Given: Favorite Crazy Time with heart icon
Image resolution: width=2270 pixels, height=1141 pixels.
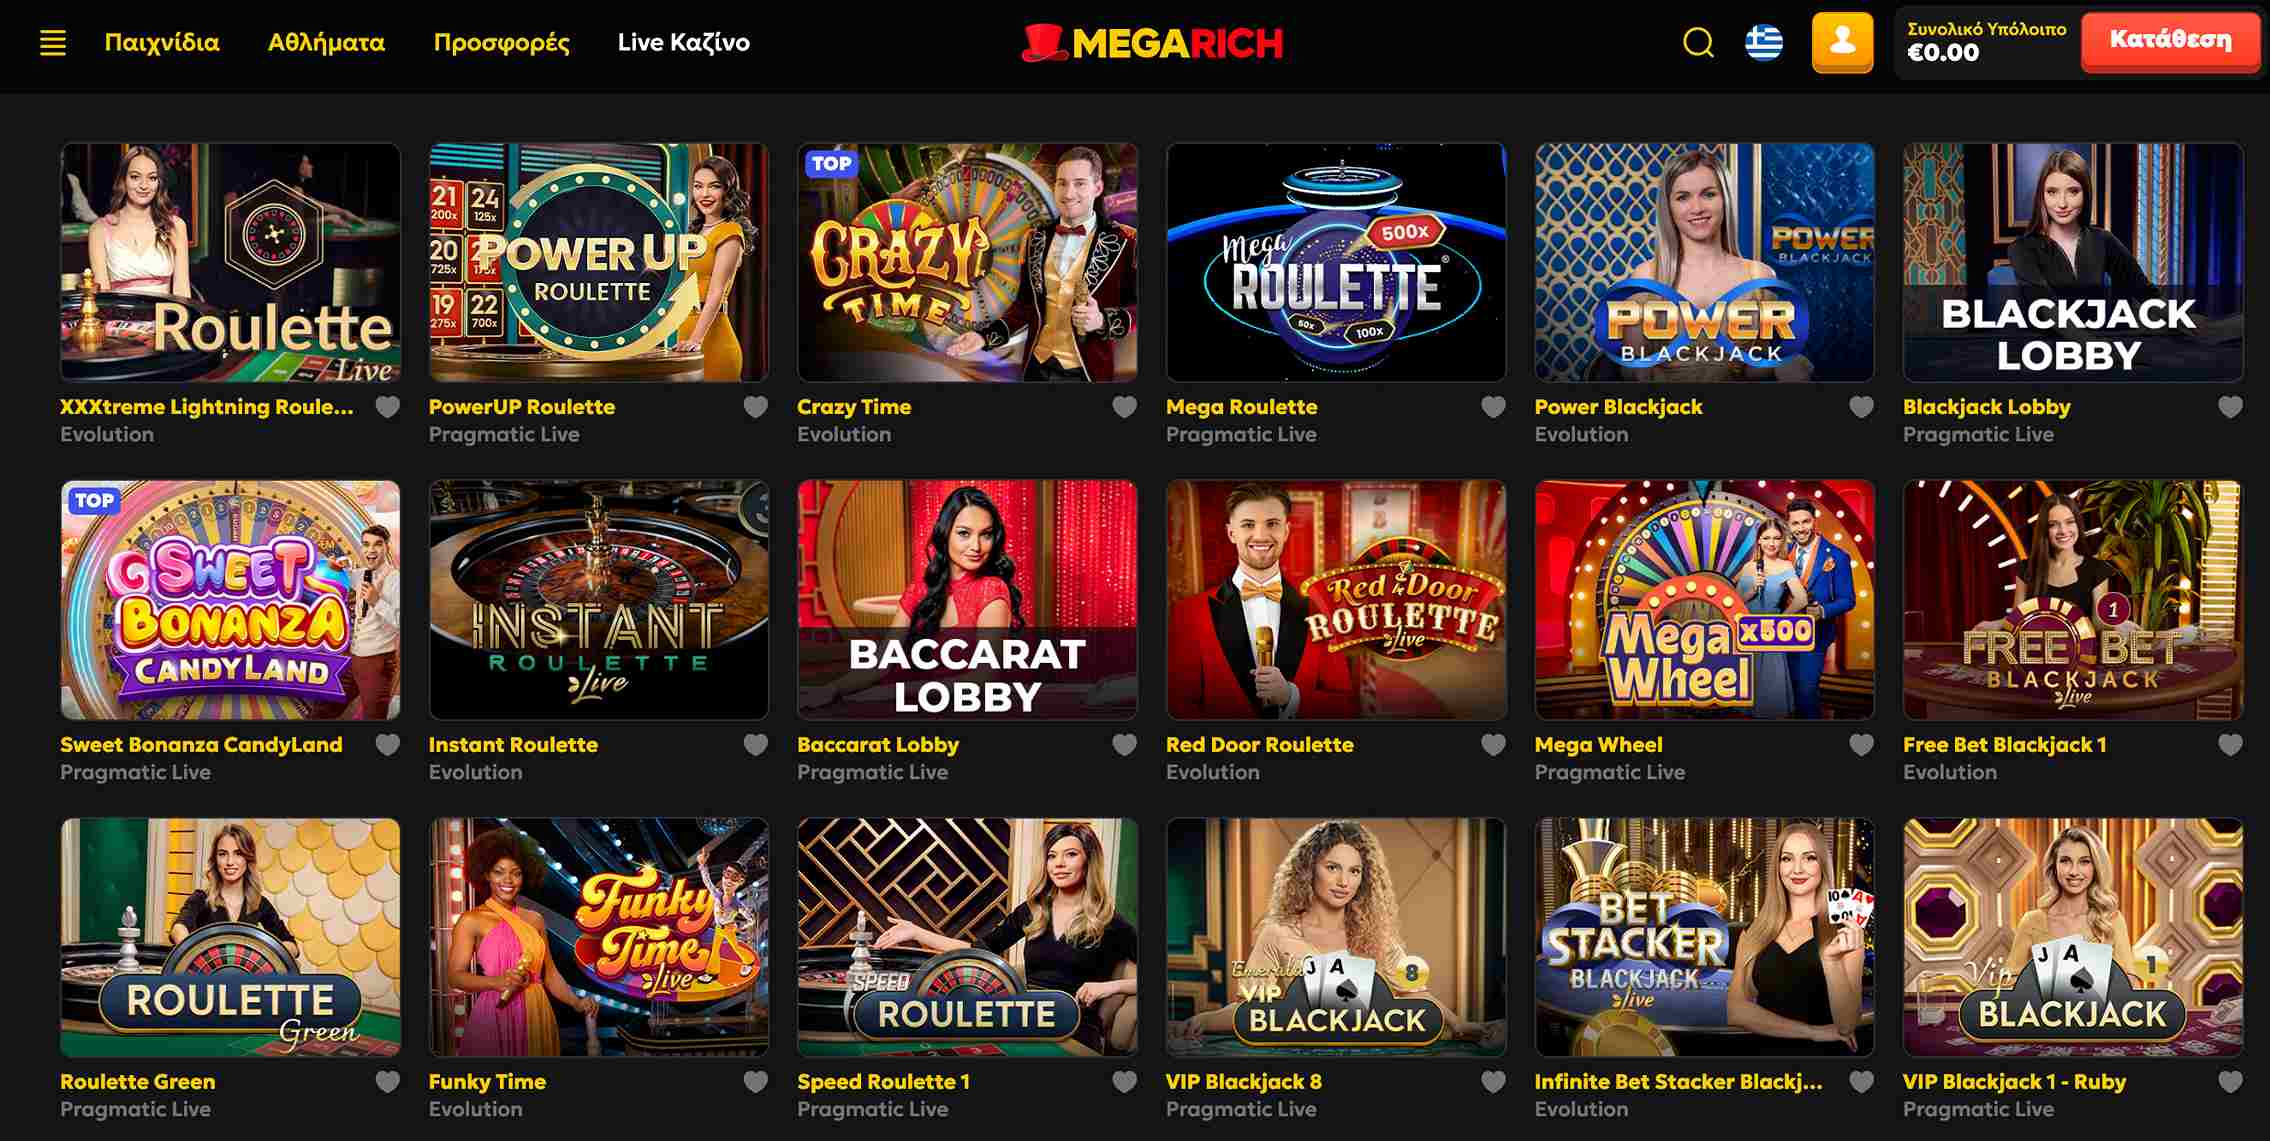Looking at the screenshot, I should 1125,407.
